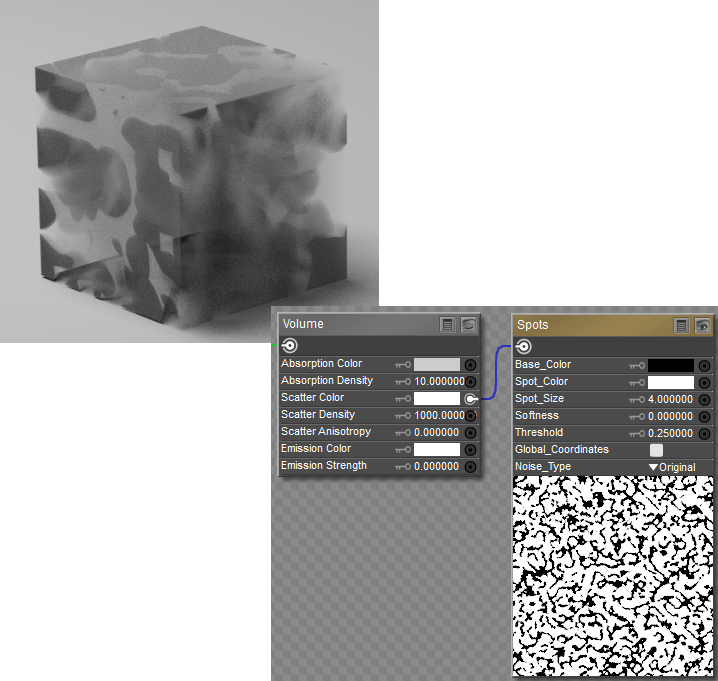The image size is (718, 681).
Task: Click the Spots node title bar
Action: pos(590,326)
